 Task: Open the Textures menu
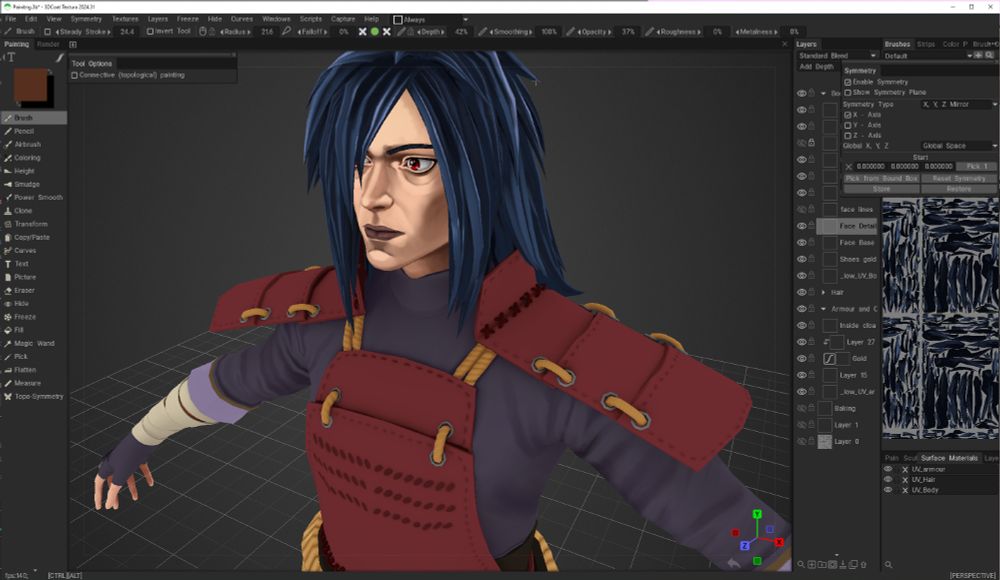click(125, 19)
